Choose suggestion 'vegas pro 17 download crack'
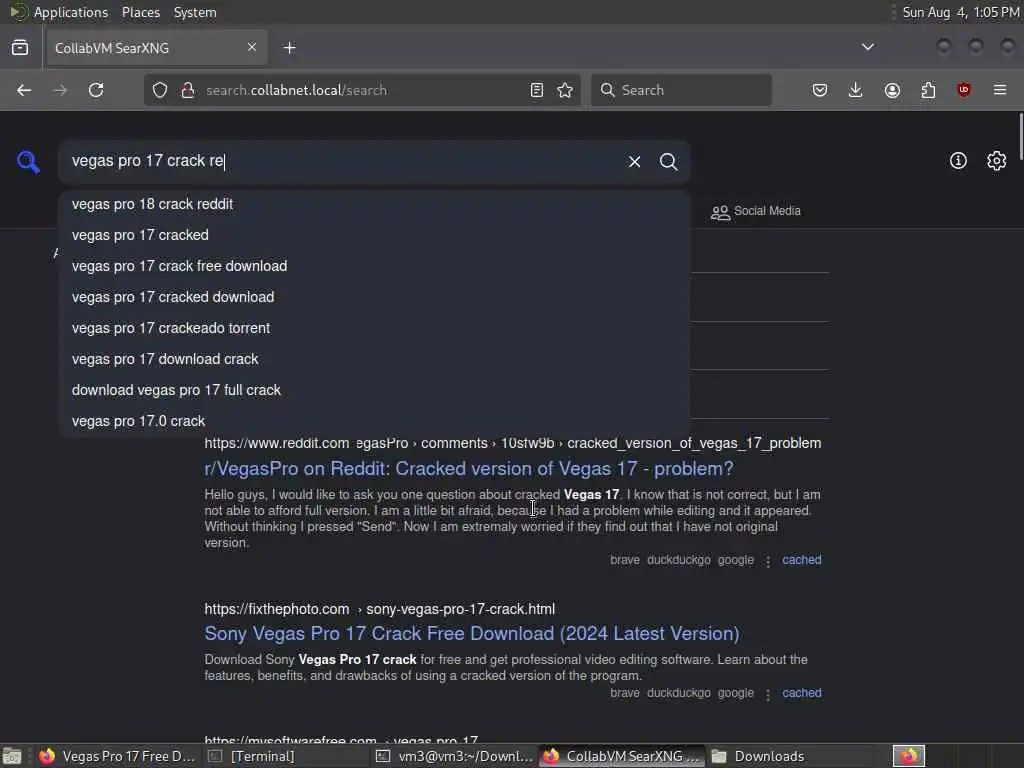Viewport: 1024px width, 768px height. pos(374,359)
